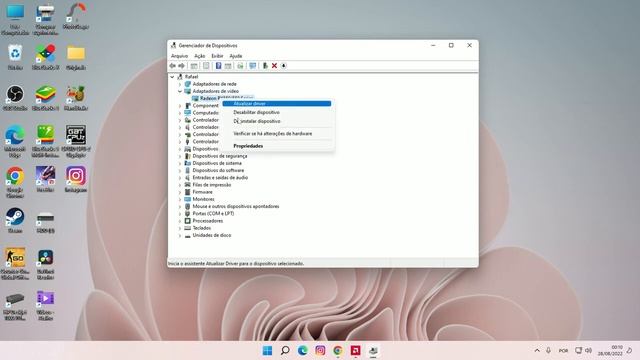The height and width of the screenshot is (360, 640).
Task: Open the AMD software taskbar icon
Action: (356, 351)
